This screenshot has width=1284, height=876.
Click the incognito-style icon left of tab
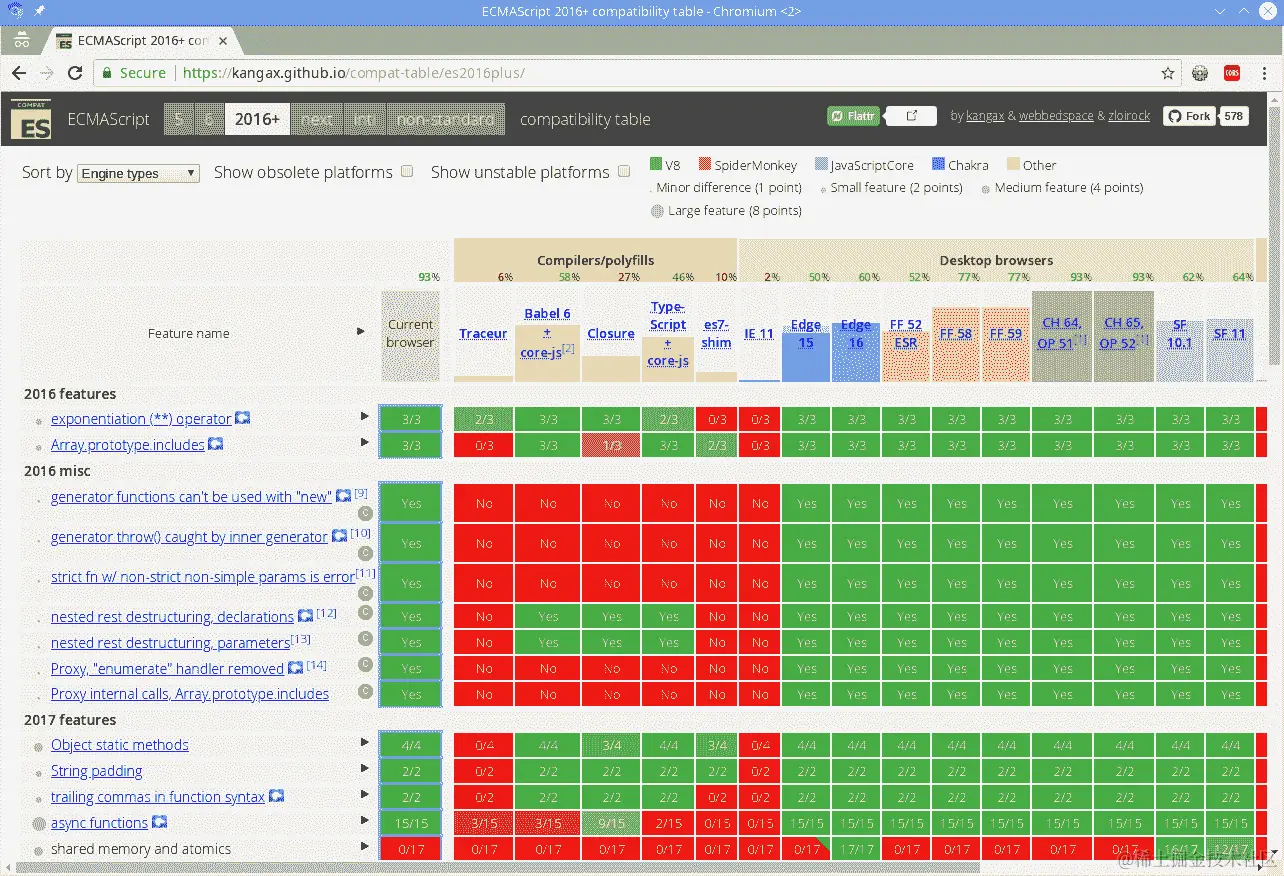tap(22, 41)
